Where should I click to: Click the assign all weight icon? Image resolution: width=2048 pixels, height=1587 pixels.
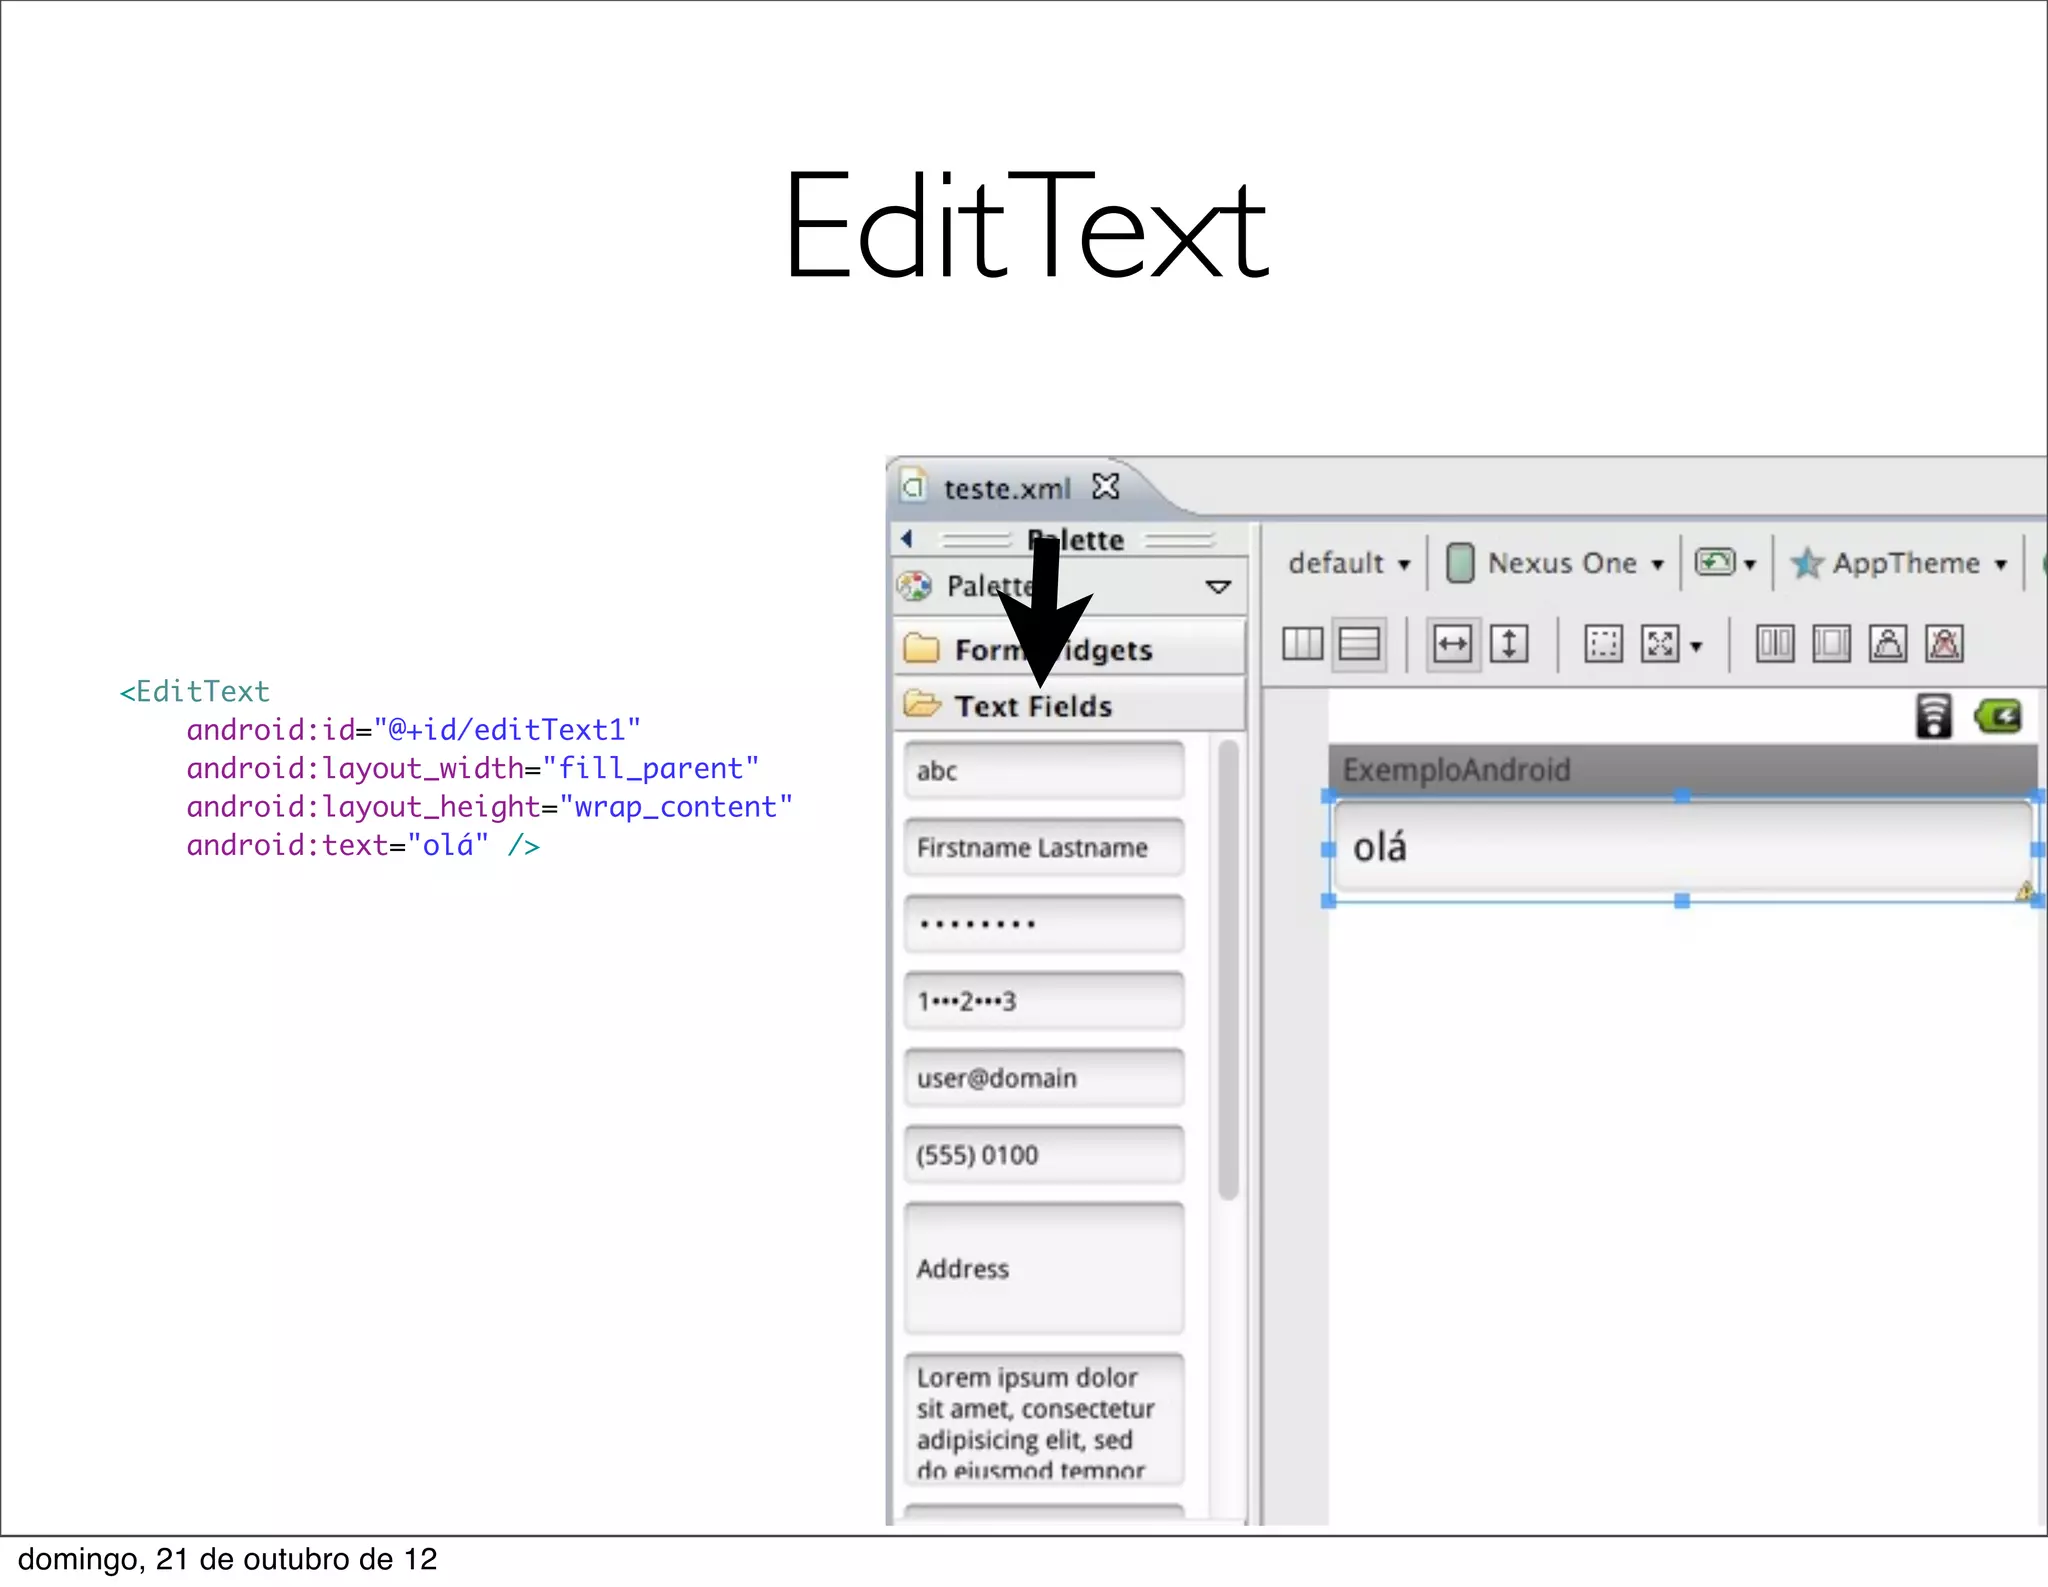tap(1831, 644)
